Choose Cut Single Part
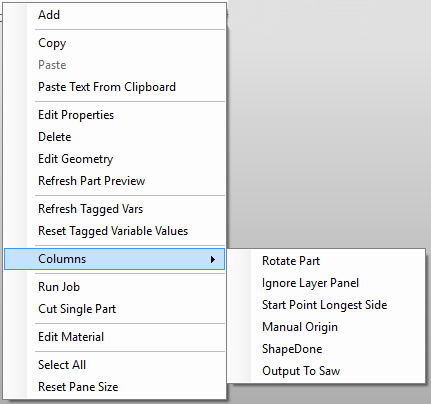The width and height of the screenshot is (431, 404). point(114,309)
